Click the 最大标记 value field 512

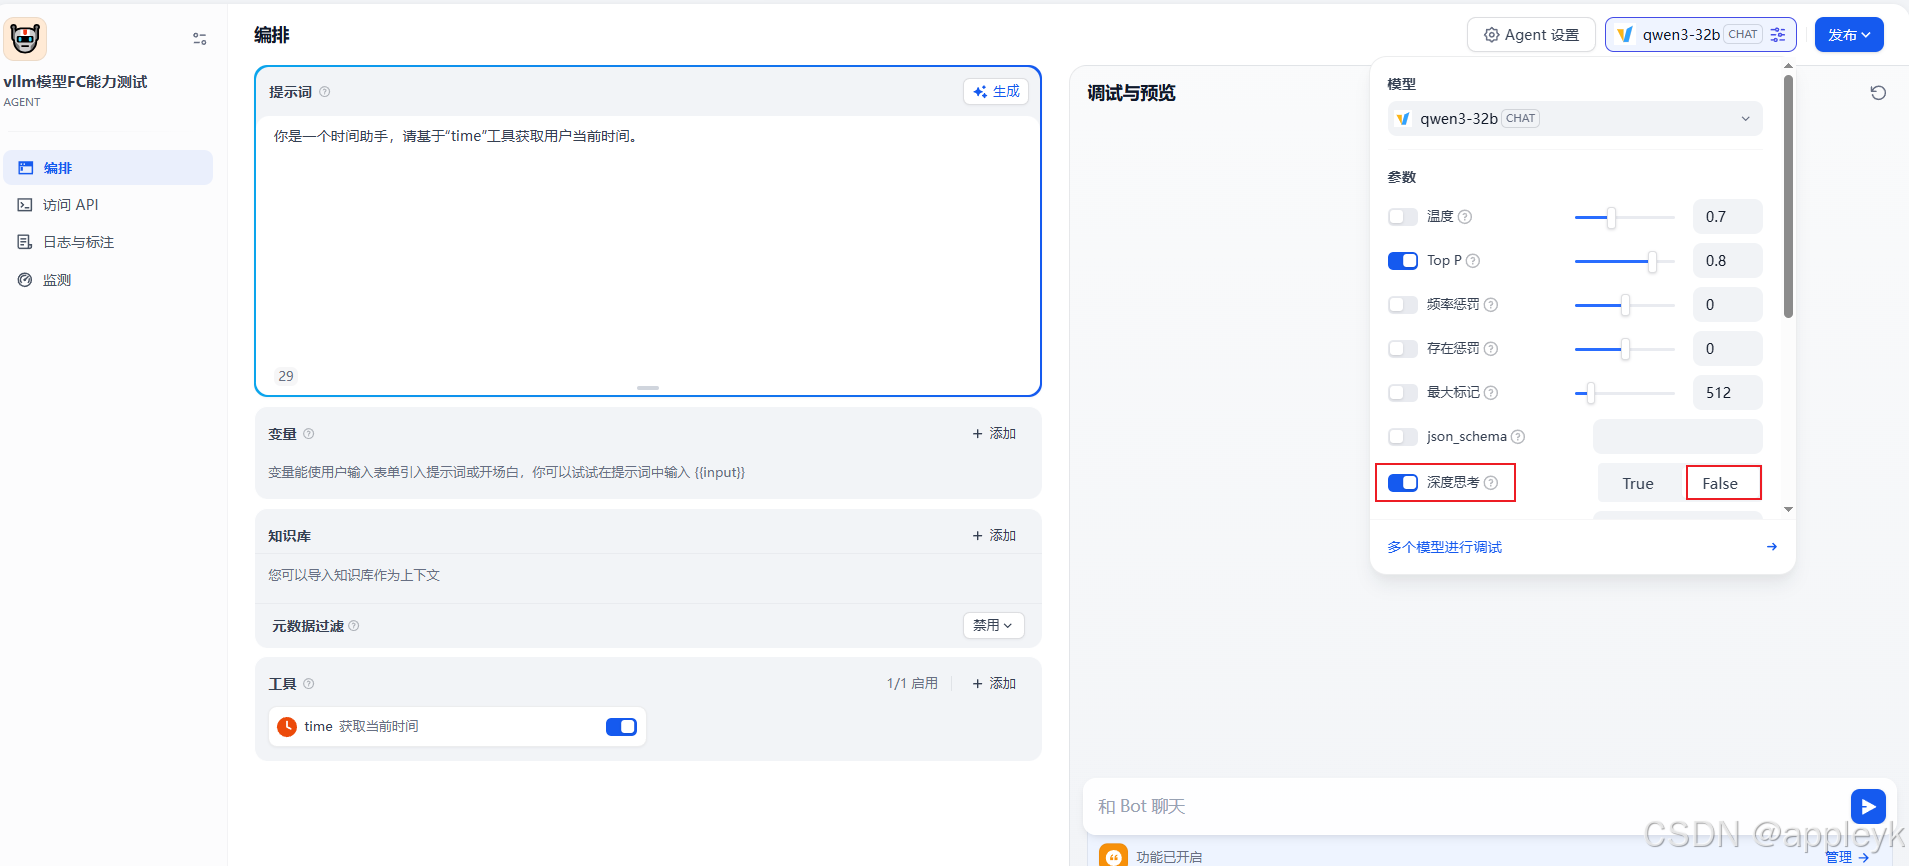1727,393
